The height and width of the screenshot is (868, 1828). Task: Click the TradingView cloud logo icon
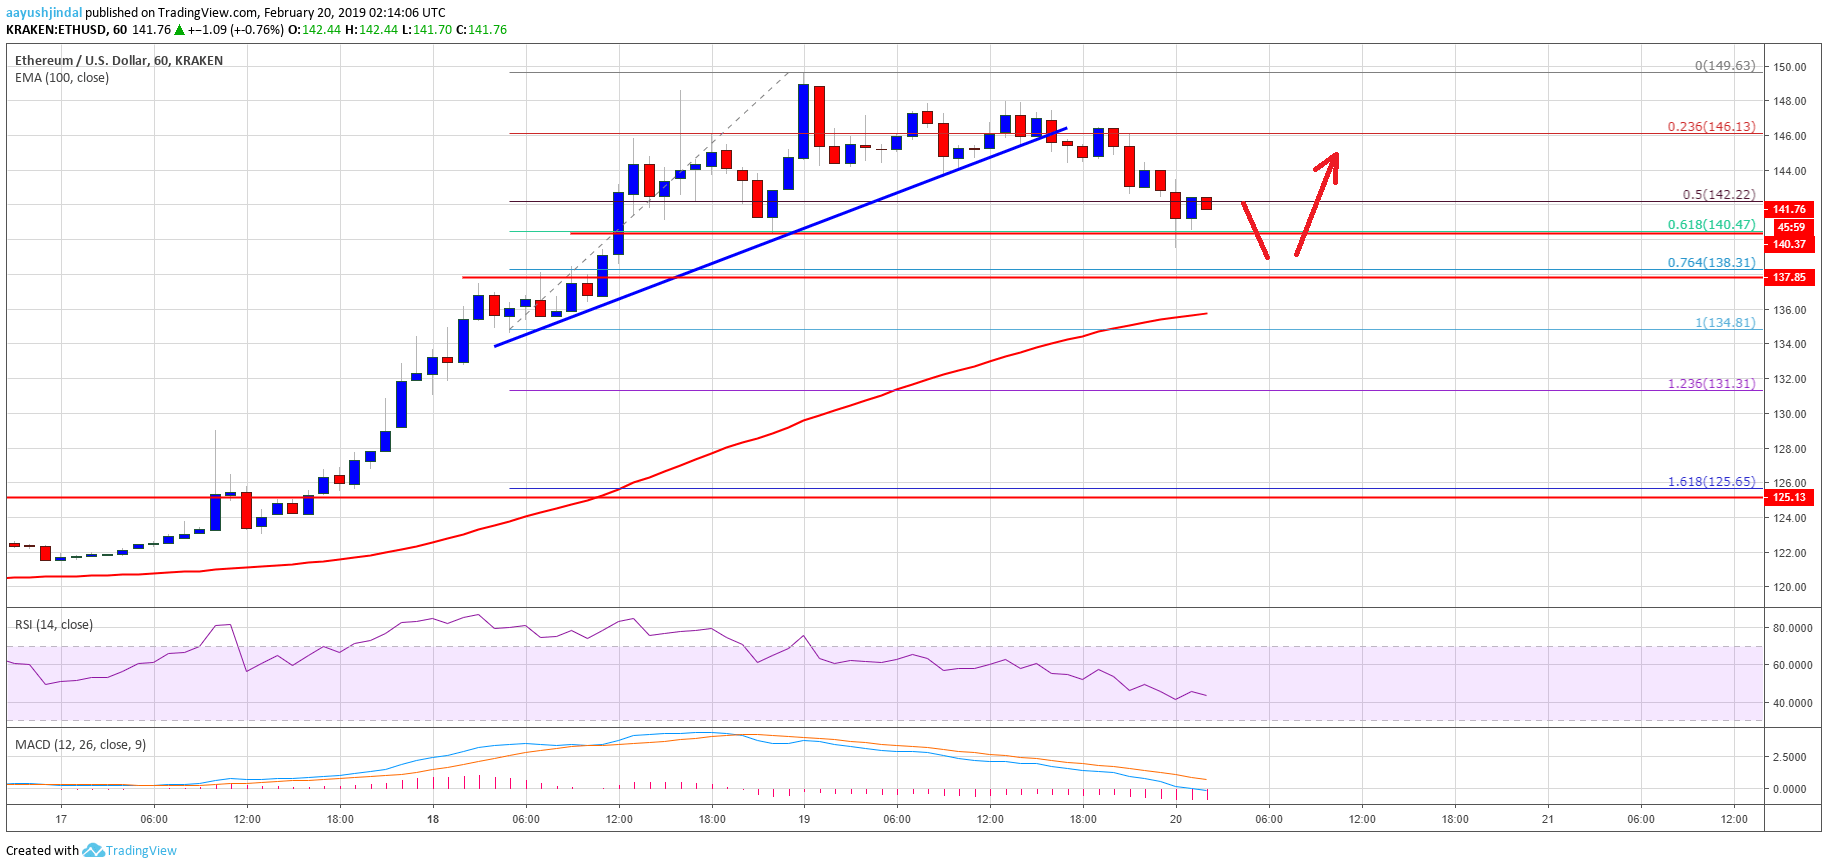click(x=93, y=850)
